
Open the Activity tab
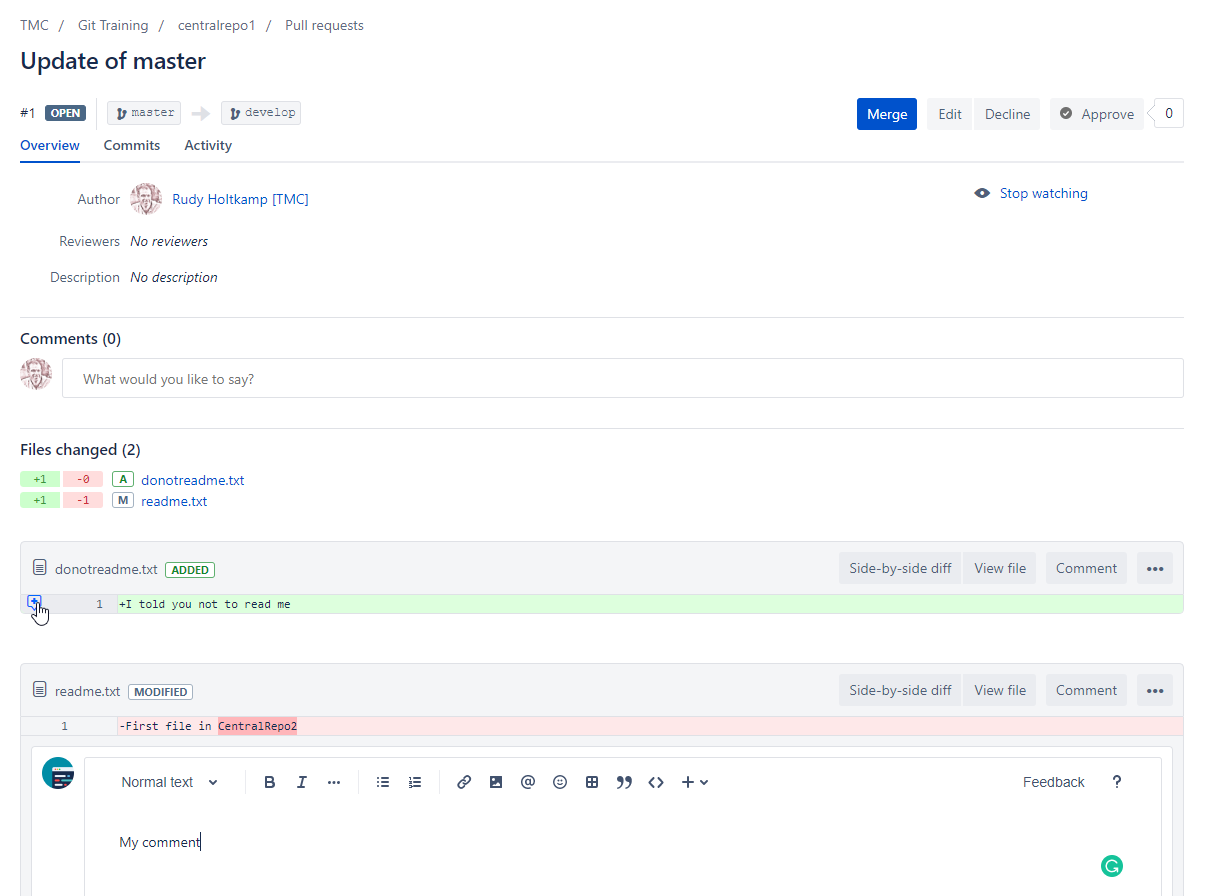[x=207, y=145]
